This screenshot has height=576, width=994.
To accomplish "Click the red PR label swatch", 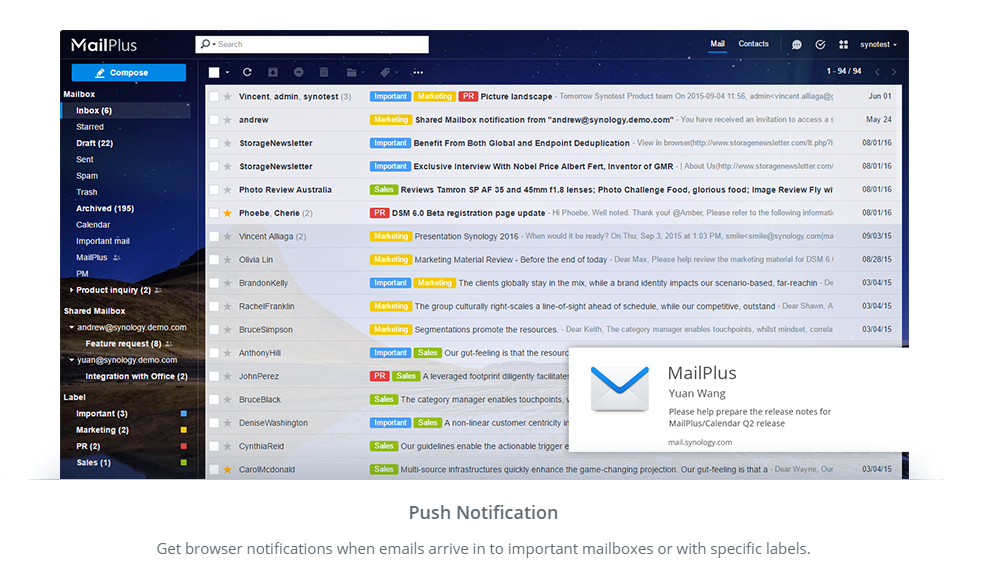I will (184, 447).
